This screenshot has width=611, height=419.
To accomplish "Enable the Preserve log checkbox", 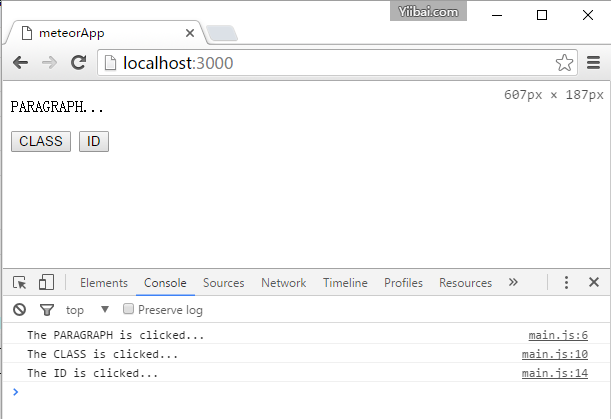I will click(128, 310).
